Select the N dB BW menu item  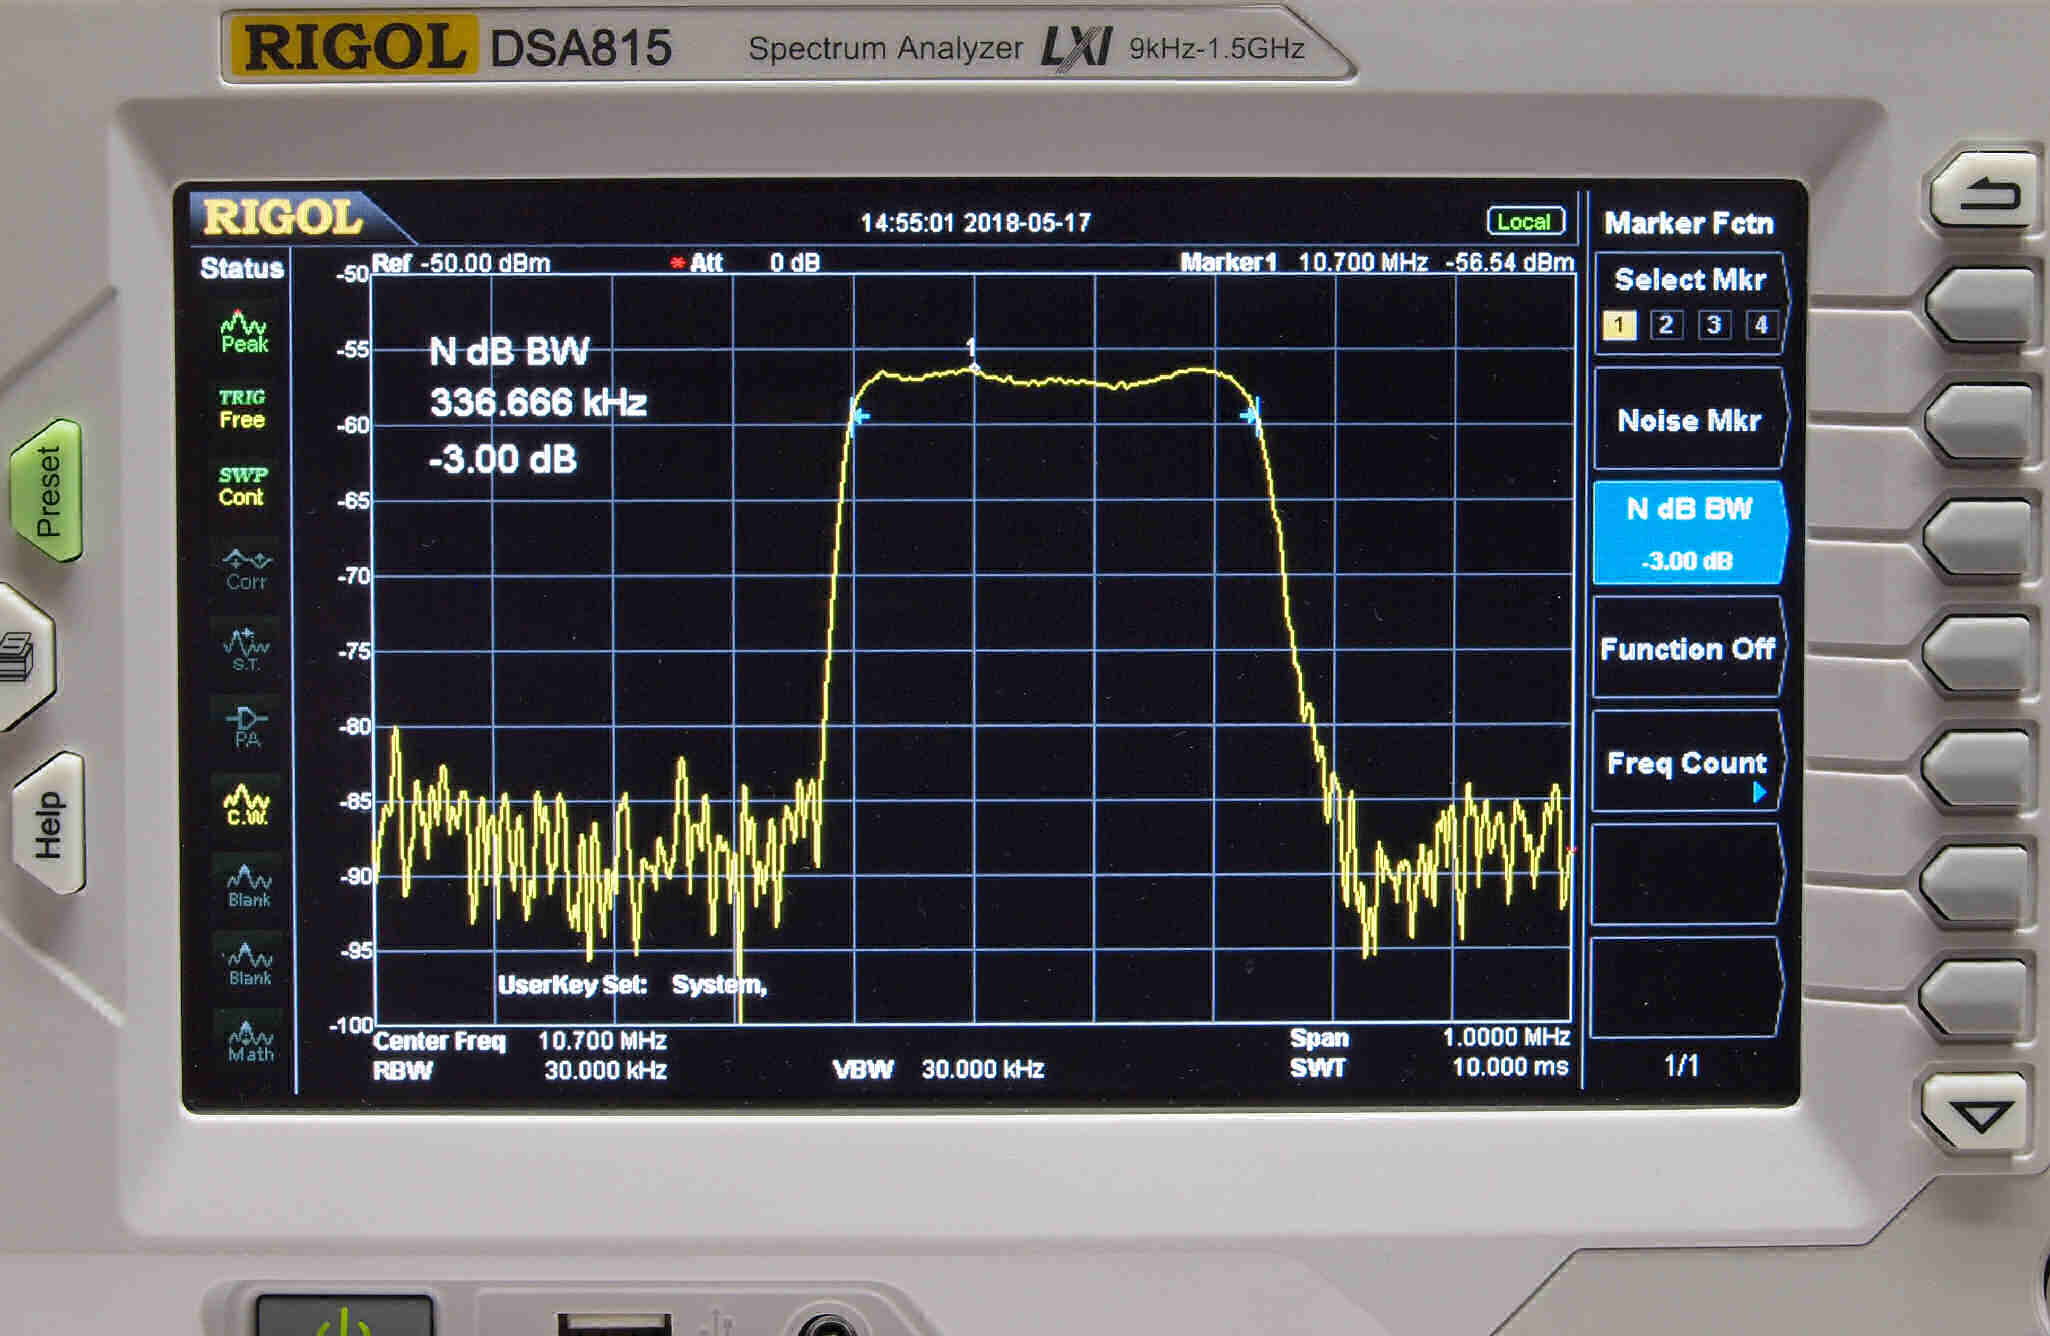pos(1688,533)
